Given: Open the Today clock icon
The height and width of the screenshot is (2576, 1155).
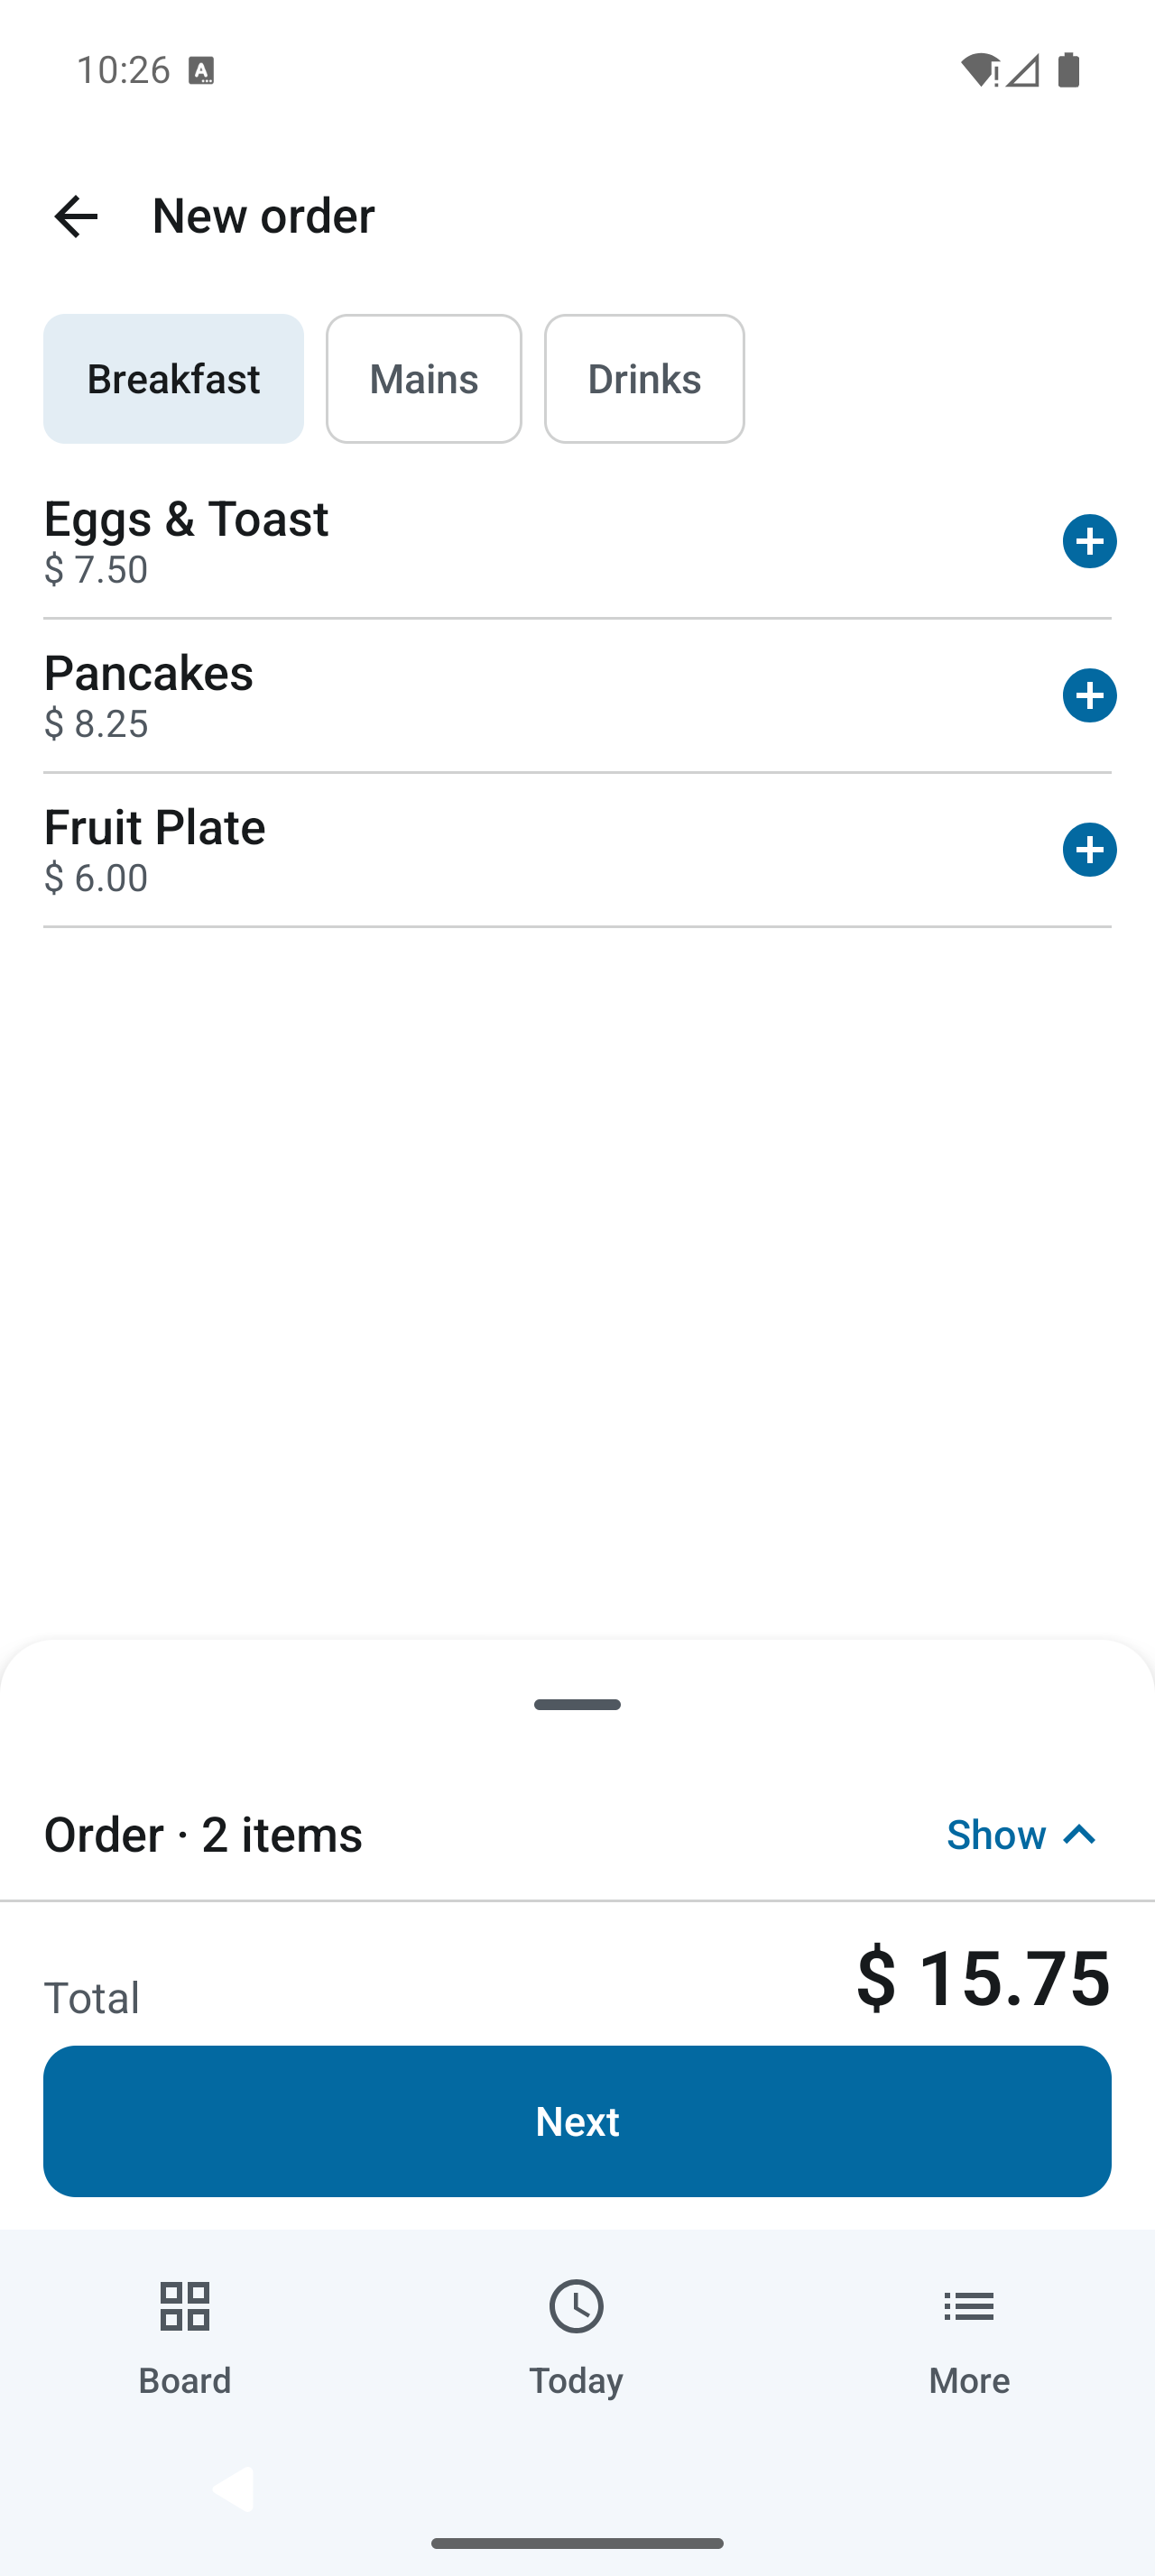Looking at the screenshot, I should coord(576,2306).
